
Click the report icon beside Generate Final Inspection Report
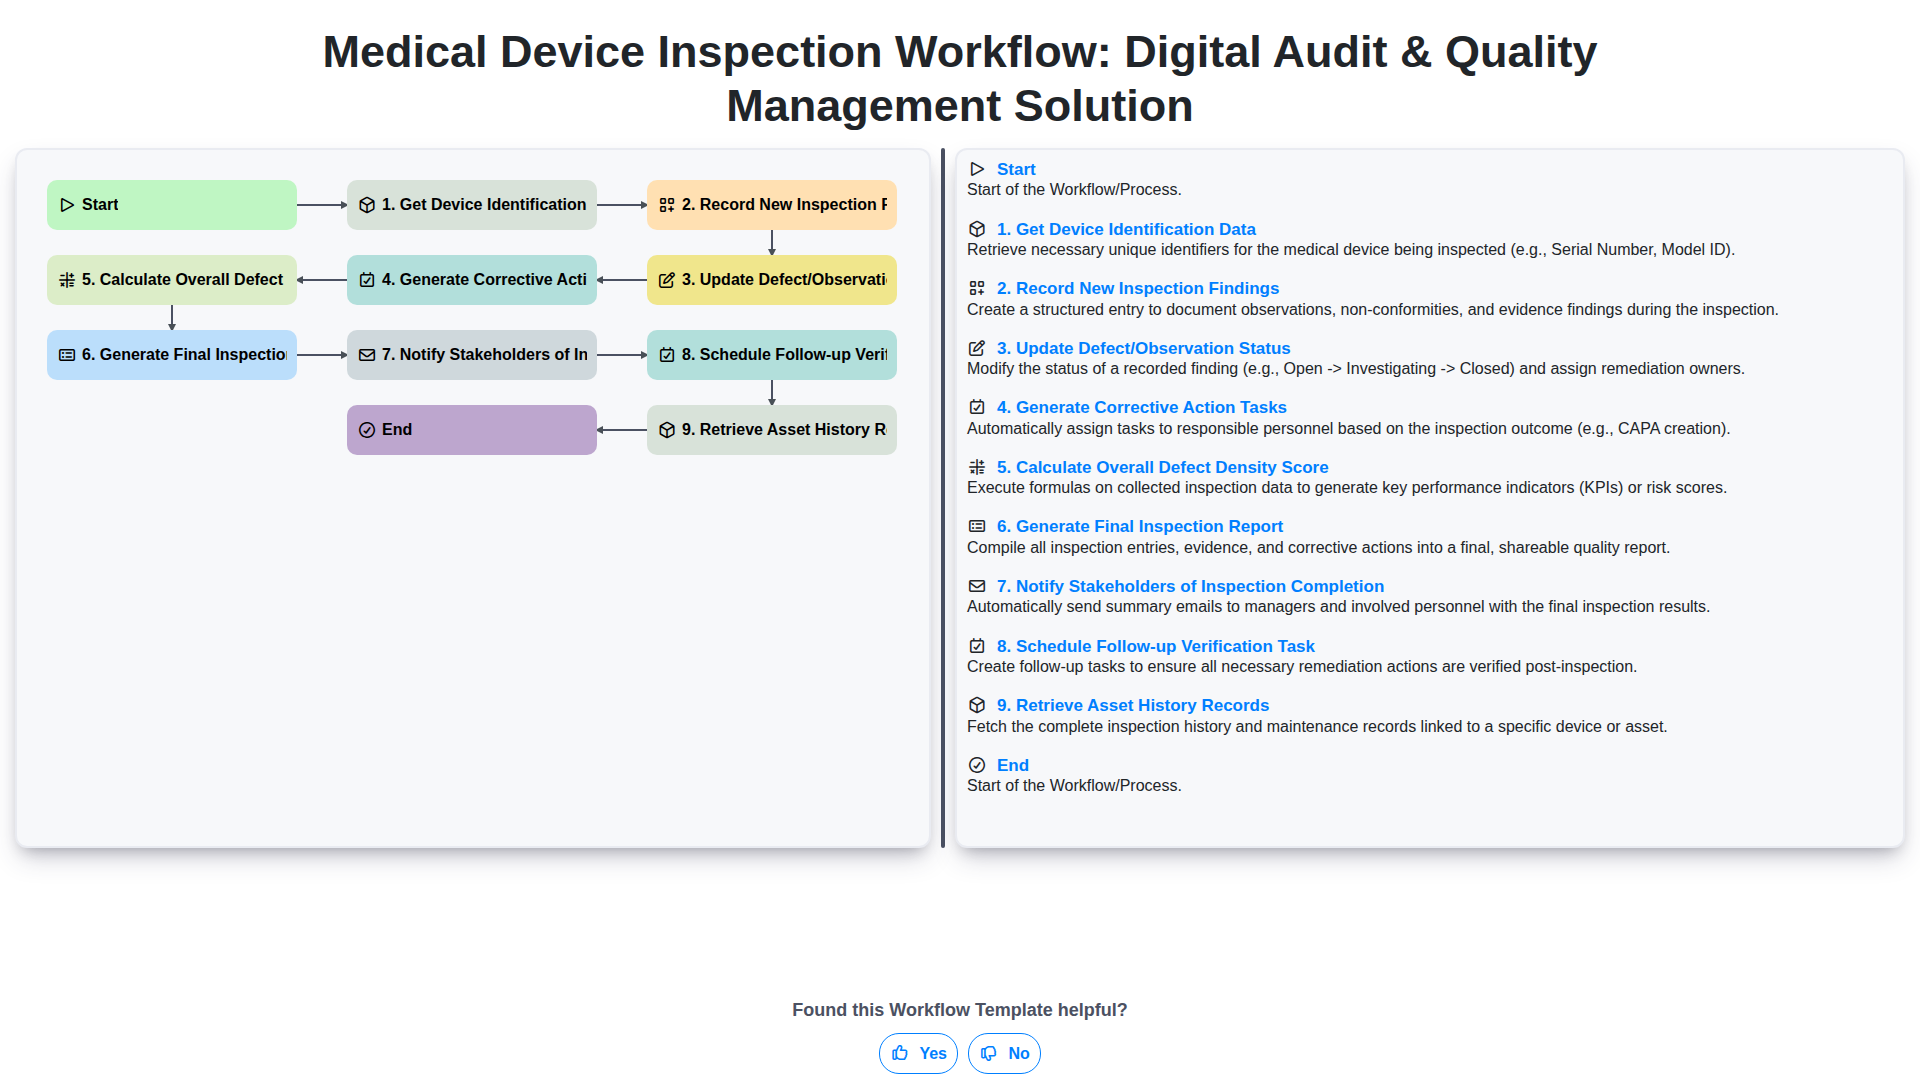tap(977, 526)
